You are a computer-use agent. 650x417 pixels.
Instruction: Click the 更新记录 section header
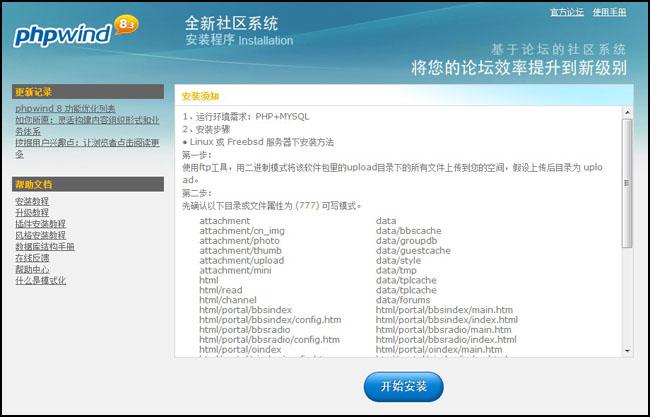tap(88, 92)
